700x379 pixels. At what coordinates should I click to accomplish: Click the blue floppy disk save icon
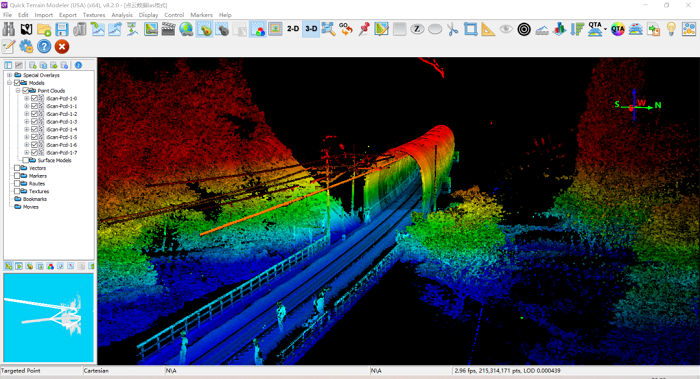click(x=62, y=29)
